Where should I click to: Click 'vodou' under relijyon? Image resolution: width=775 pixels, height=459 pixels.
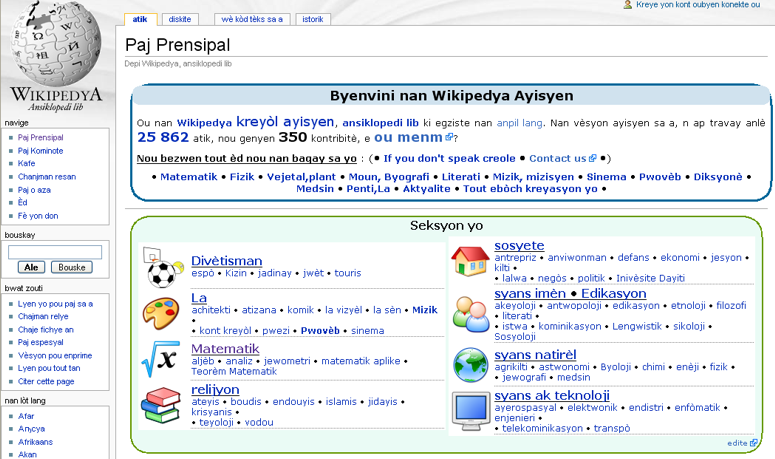tap(259, 422)
